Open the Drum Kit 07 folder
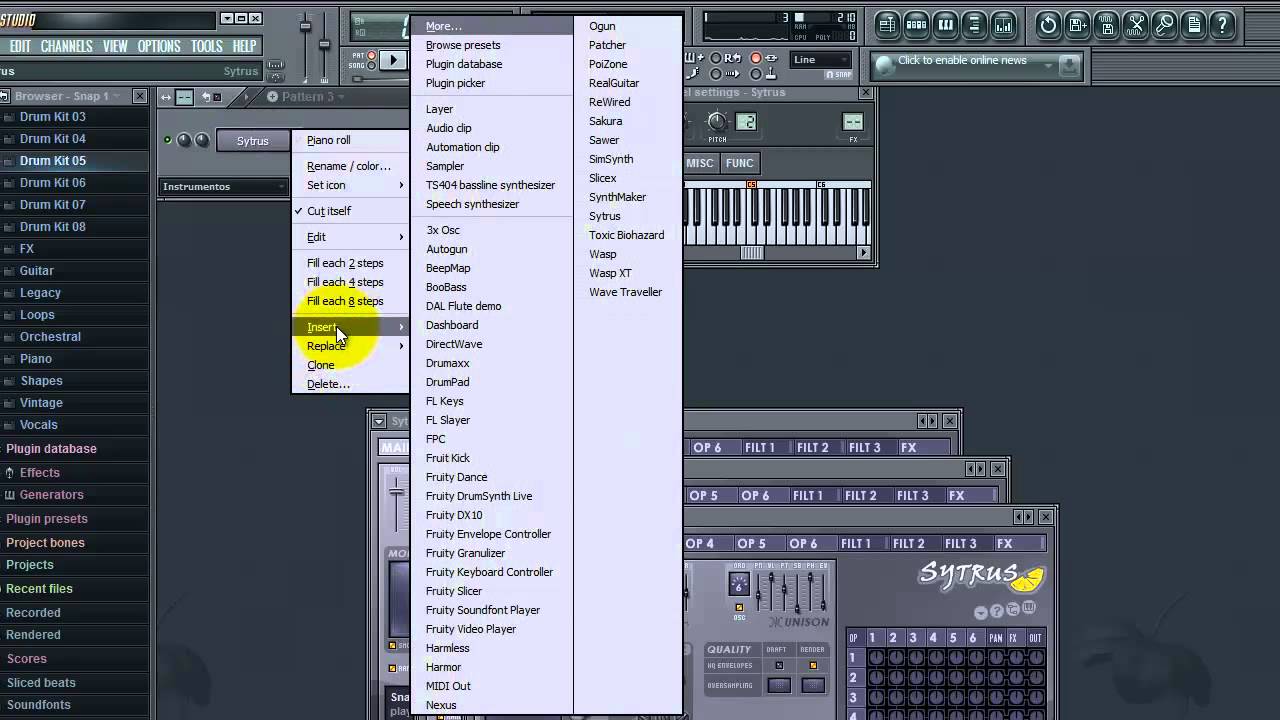1280x720 pixels. click(52, 205)
